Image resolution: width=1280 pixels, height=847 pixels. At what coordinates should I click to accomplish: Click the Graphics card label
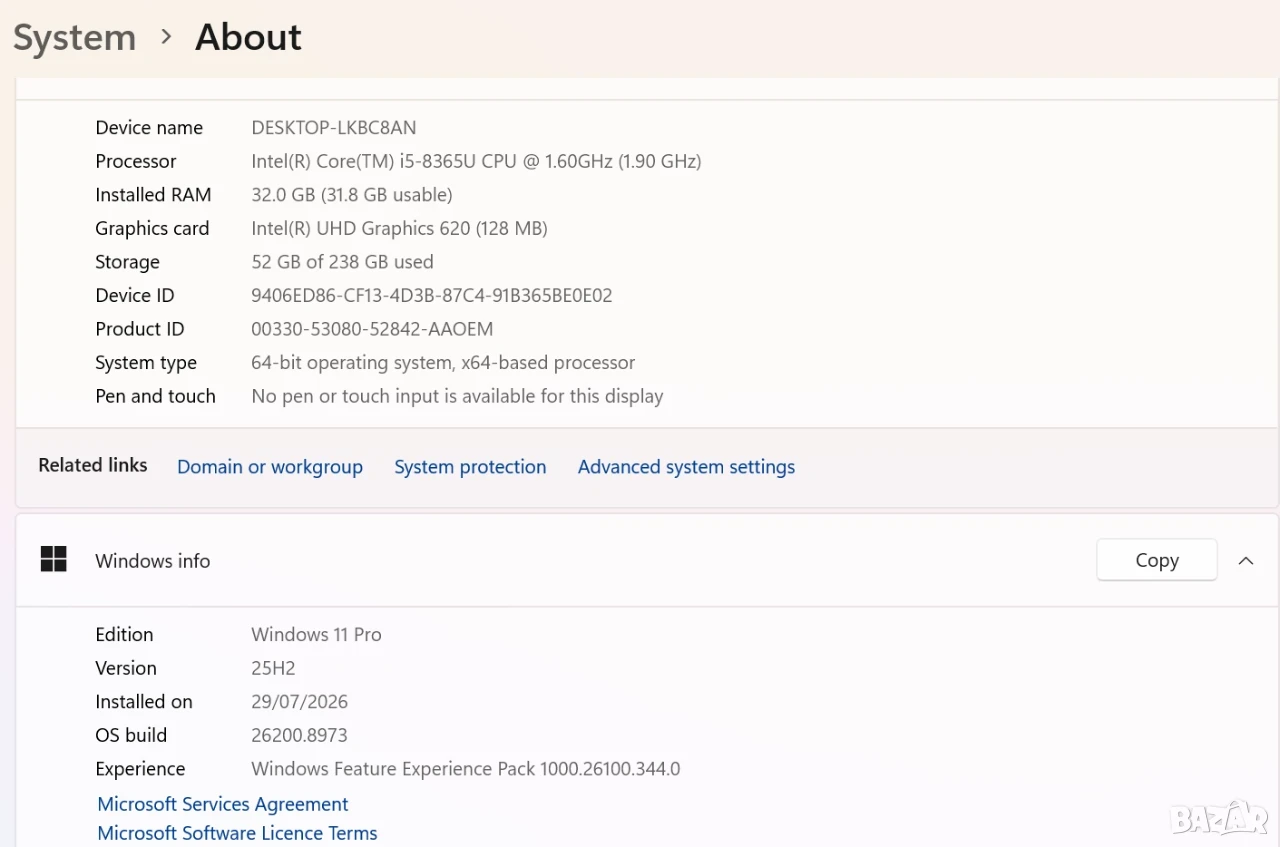(152, 228)
